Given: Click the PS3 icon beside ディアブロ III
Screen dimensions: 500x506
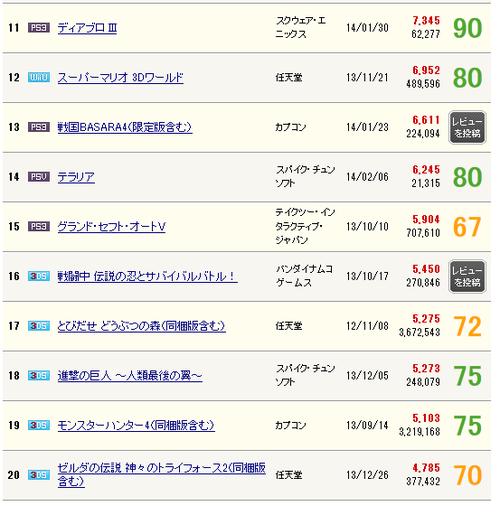Looking at the screenshot, I should click(39, 28).
